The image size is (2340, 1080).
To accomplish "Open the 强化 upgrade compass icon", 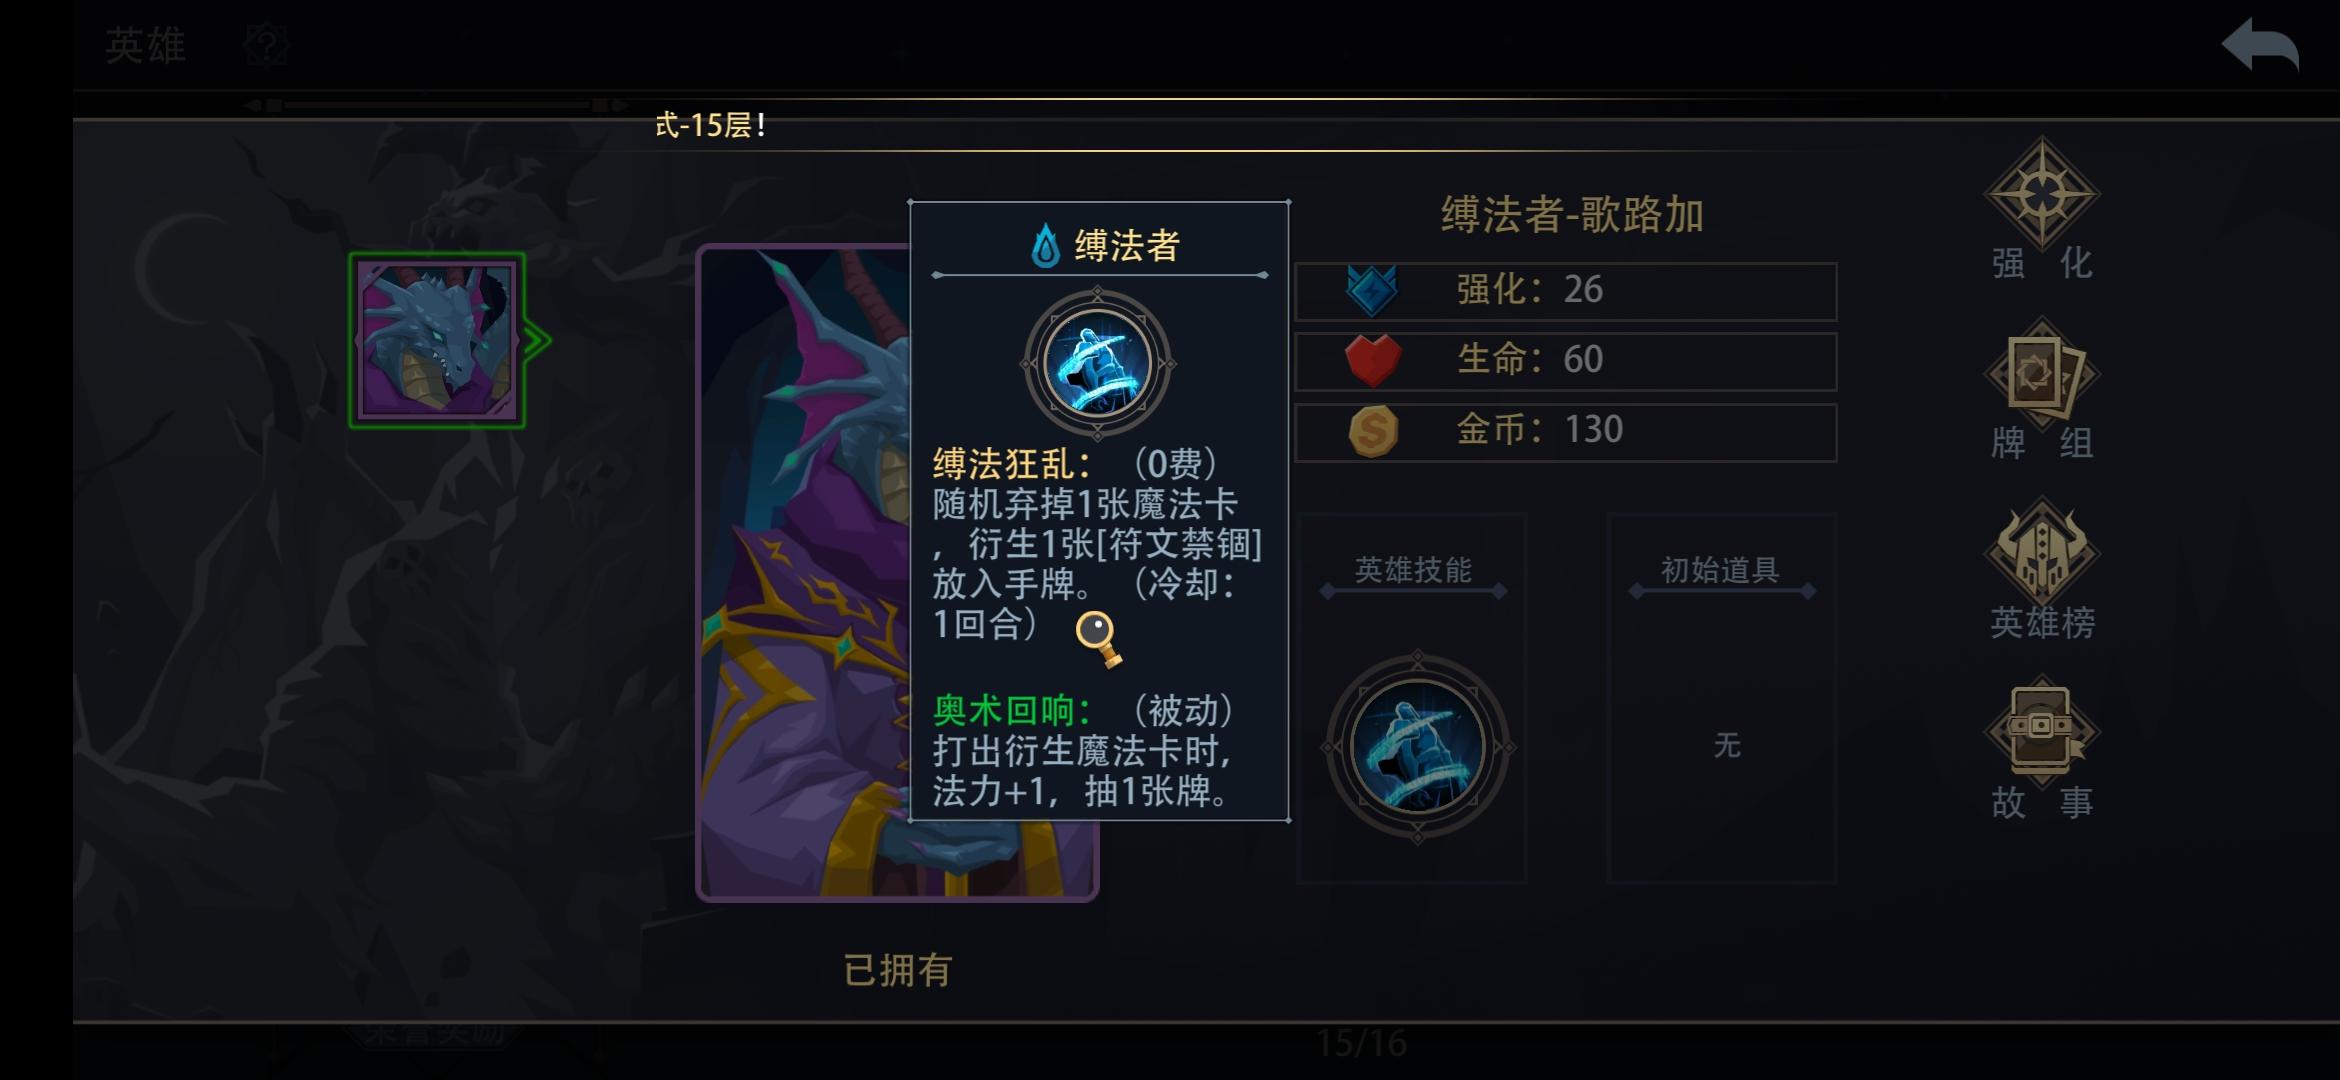I will click(x=2041, y=193).
